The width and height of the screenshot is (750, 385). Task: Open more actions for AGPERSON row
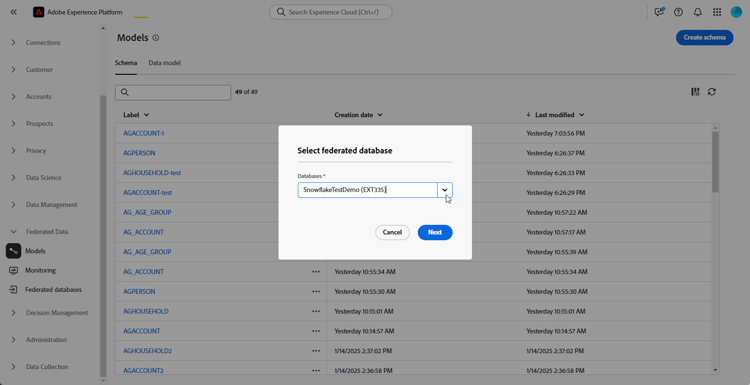coord(316,291)
